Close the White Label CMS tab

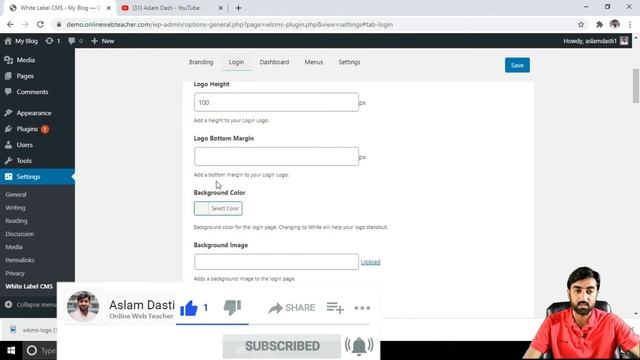pyautogui.click(x=109, y=8)
